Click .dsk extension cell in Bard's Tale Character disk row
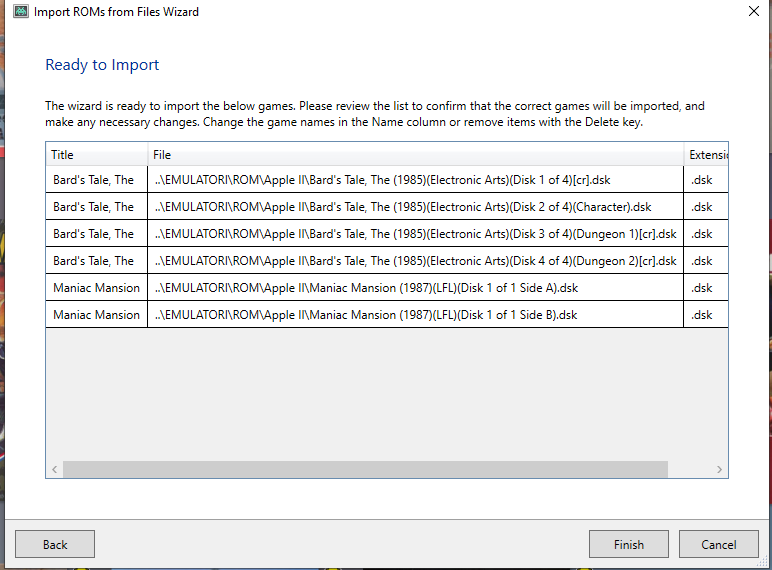This screenshot has height=570, width=772. [x=706, y=207]
